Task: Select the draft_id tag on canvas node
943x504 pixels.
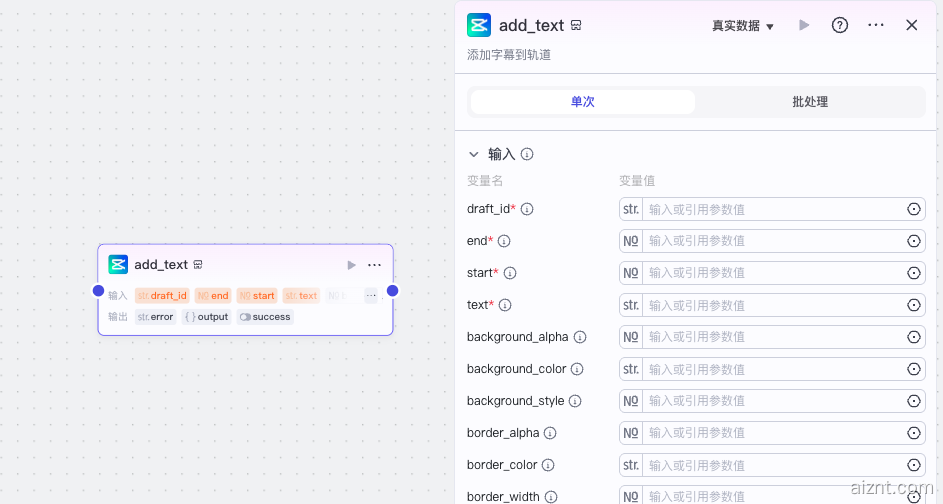Action: click(x=162, y=296)
